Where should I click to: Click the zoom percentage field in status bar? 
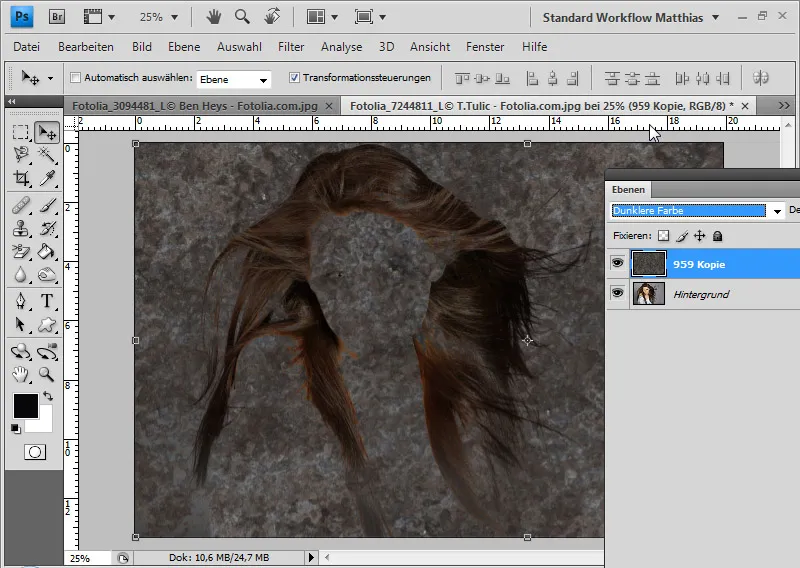tap(87, 558)
